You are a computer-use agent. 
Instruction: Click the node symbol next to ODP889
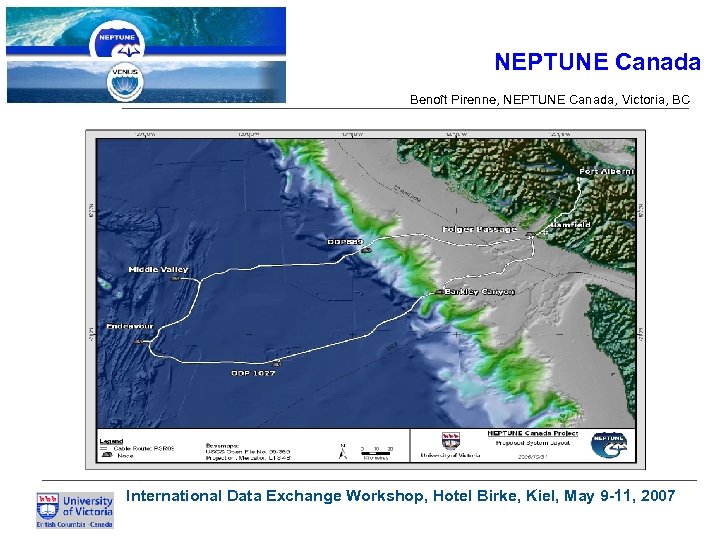point(366,250)
